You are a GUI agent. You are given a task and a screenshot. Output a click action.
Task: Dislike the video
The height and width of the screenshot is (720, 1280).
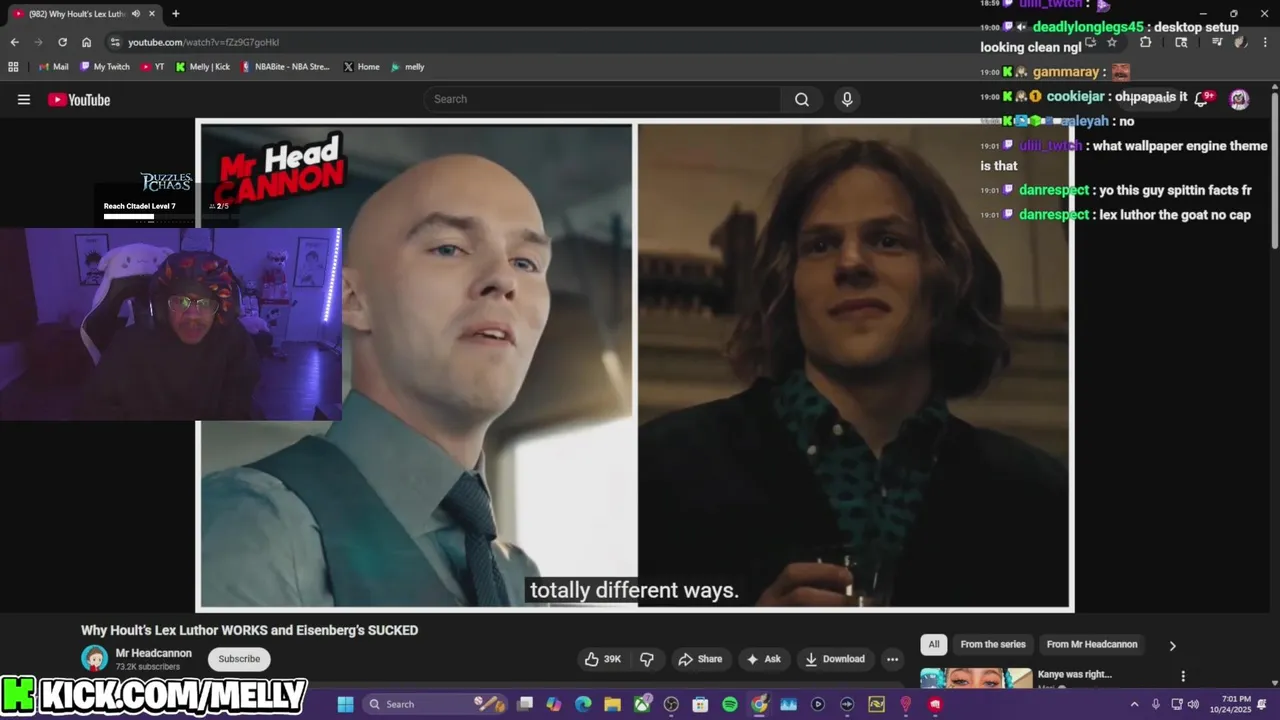[x=647, y=659]
